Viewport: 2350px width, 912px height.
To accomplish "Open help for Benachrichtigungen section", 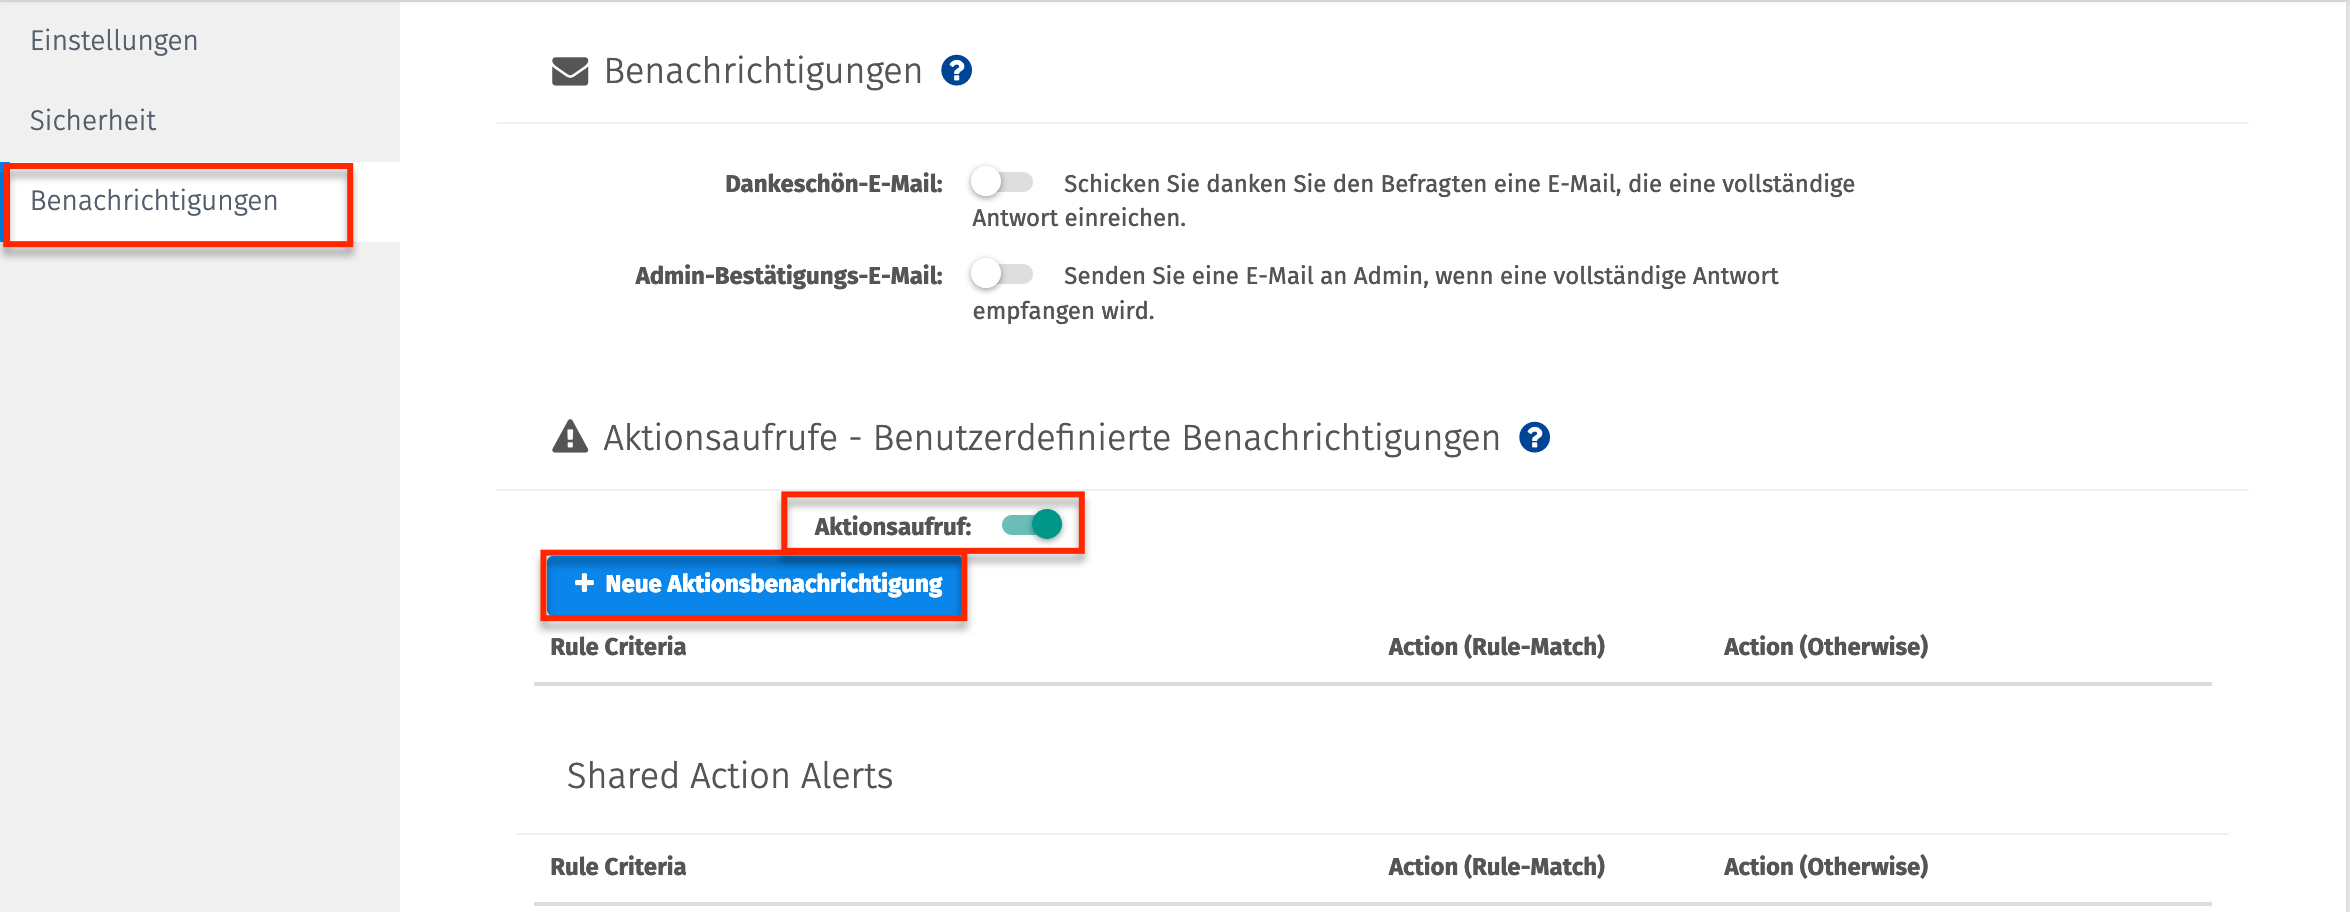I will (x=957, y=71).
